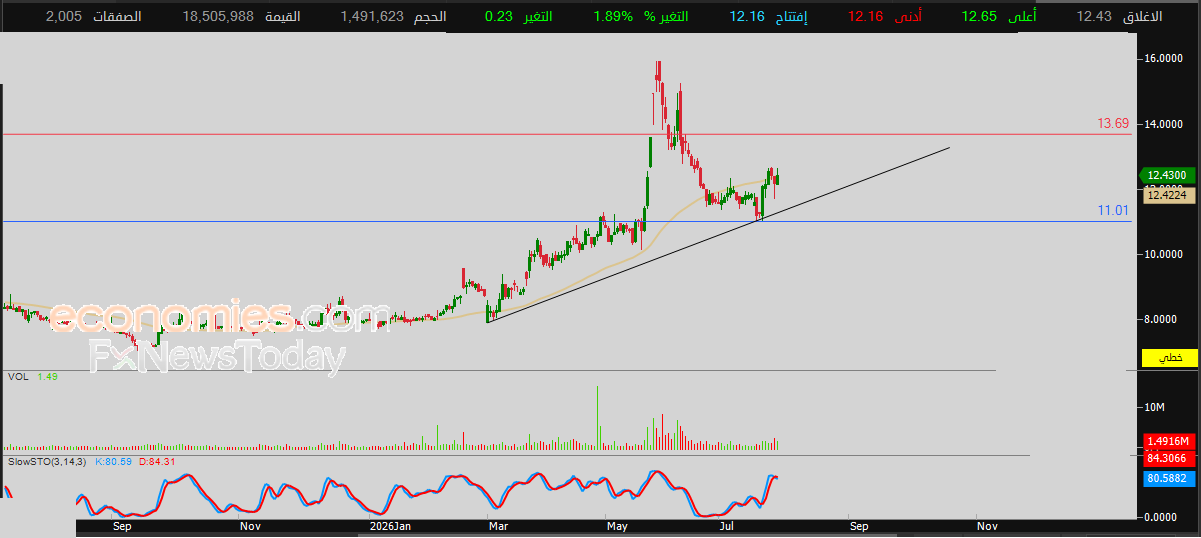Select the red 1.4916M volume tag
Viewport: 1201px width, 538px height.
[x=1167, y=441]
